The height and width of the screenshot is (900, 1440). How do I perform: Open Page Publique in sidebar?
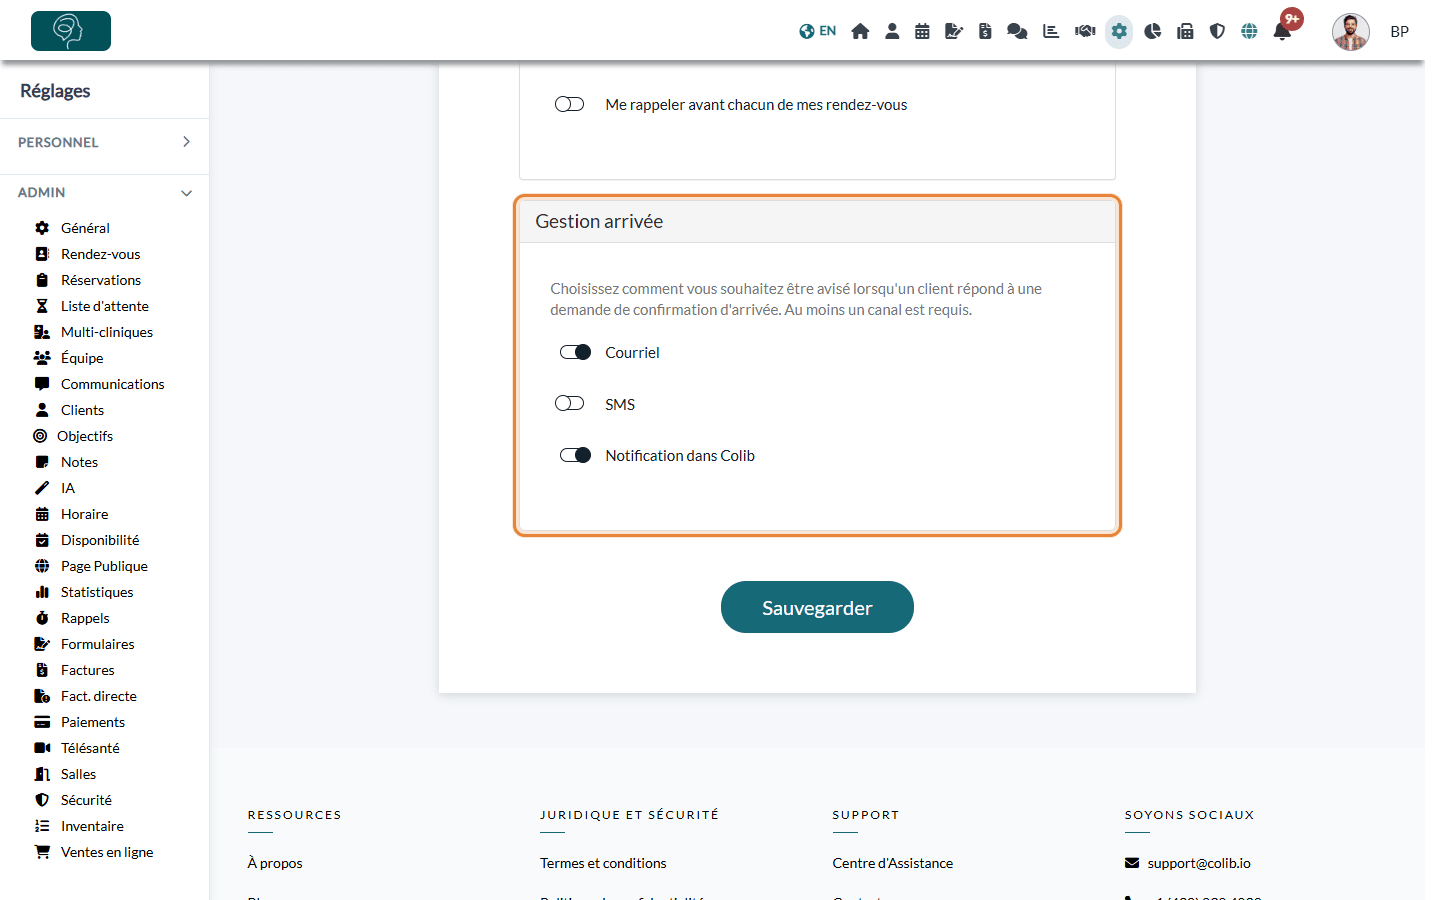104,566
